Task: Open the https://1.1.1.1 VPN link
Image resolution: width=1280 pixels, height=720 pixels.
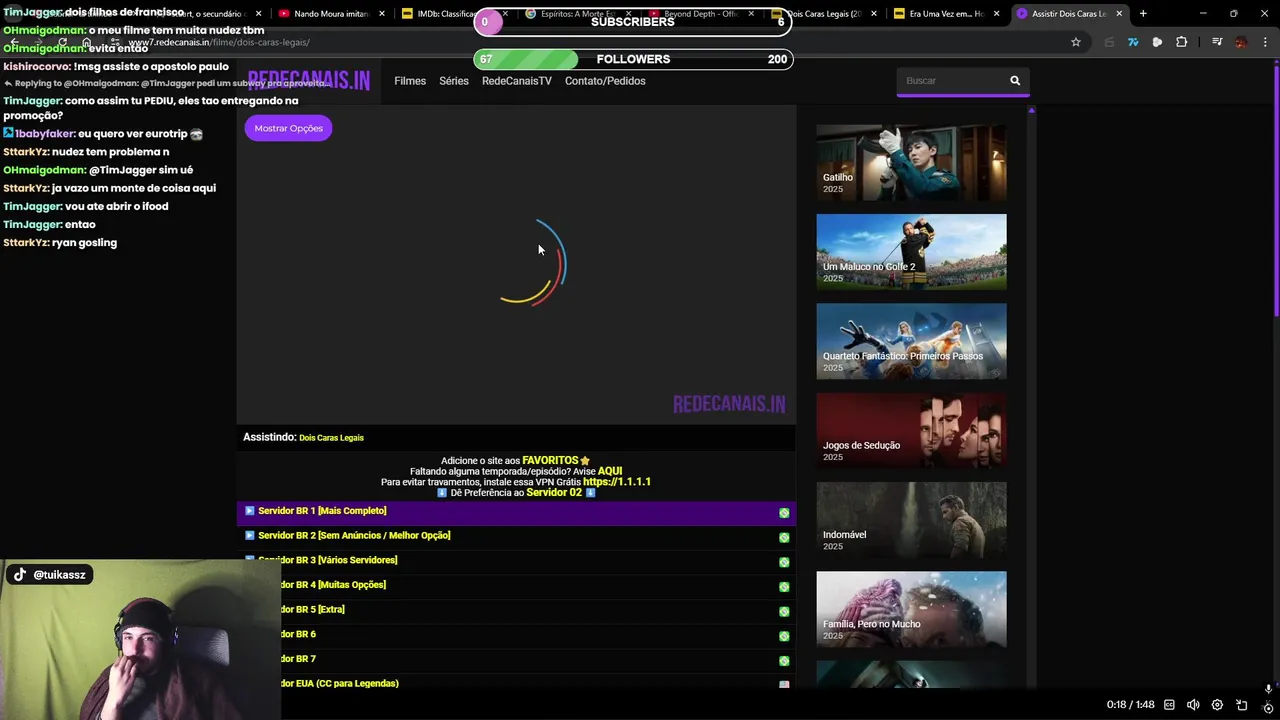Action: pyautogui.click(x=617, y=482)
